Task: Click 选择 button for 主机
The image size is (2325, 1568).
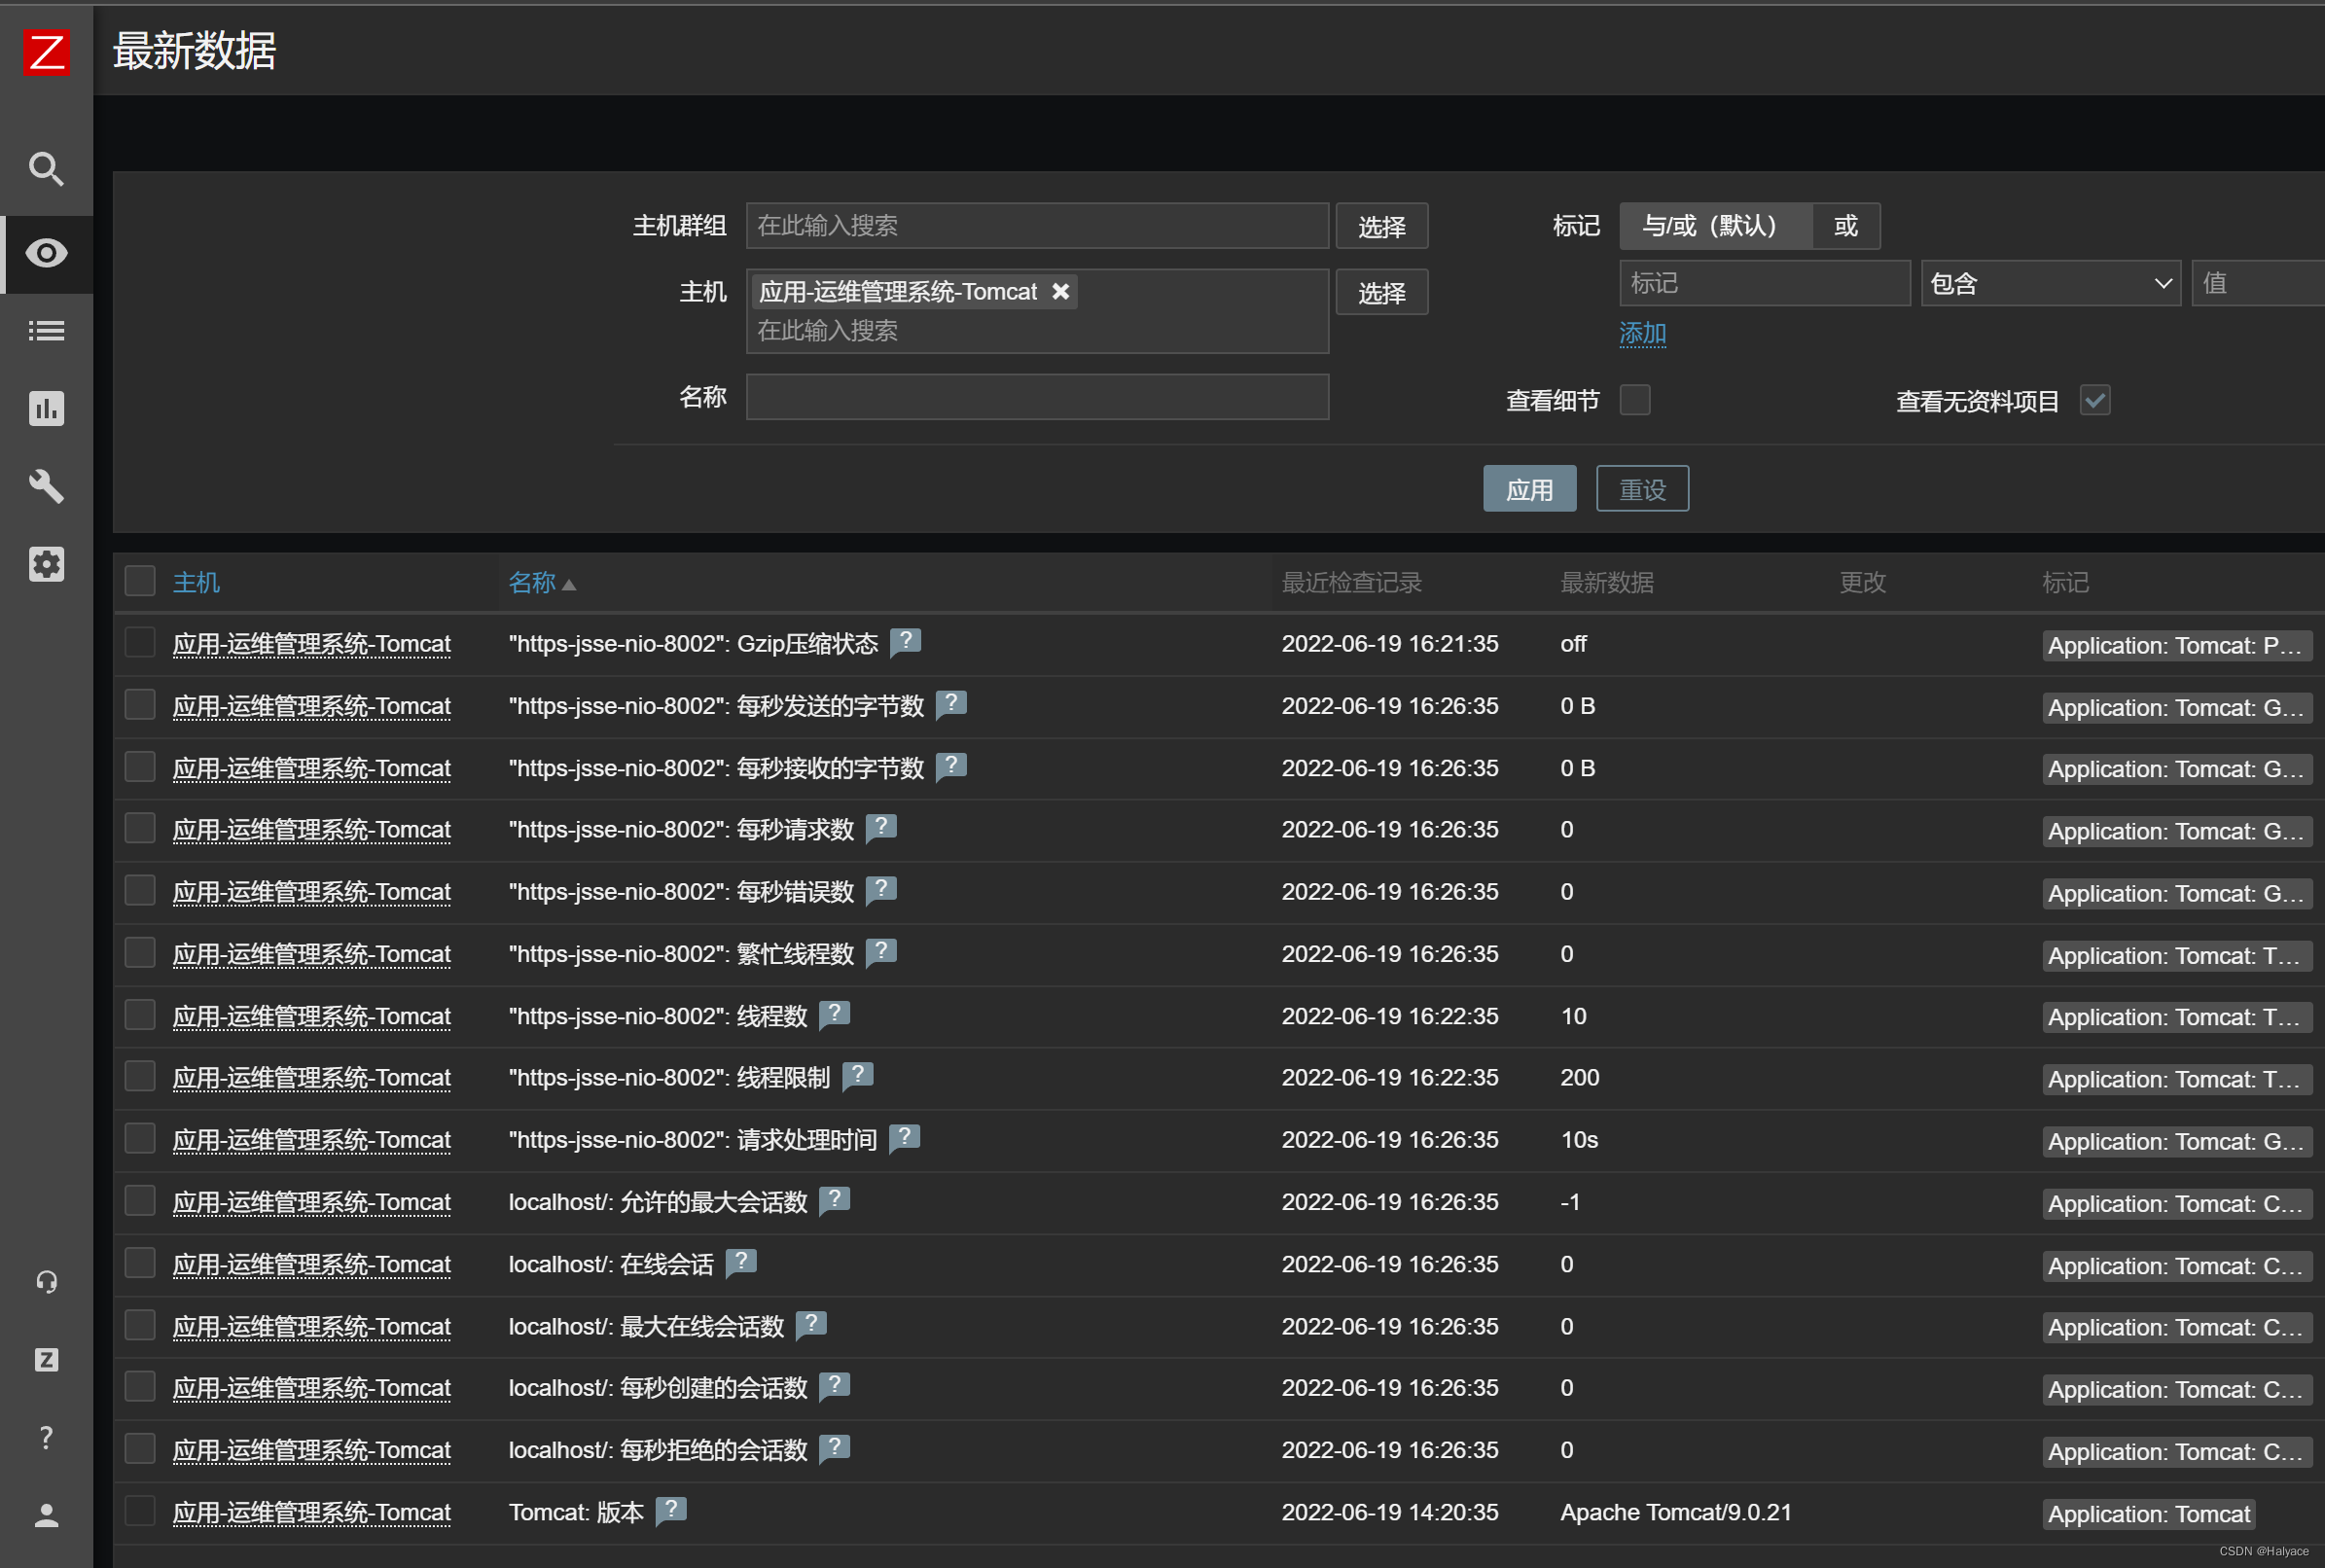Action: coord(1382,292)
